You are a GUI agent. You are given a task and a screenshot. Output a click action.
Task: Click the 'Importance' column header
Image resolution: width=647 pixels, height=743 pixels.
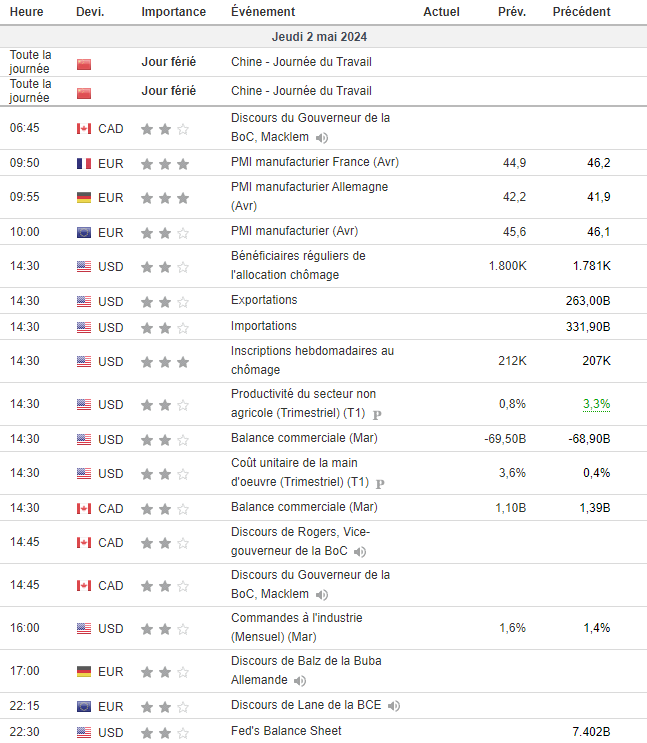coord(173,12)
